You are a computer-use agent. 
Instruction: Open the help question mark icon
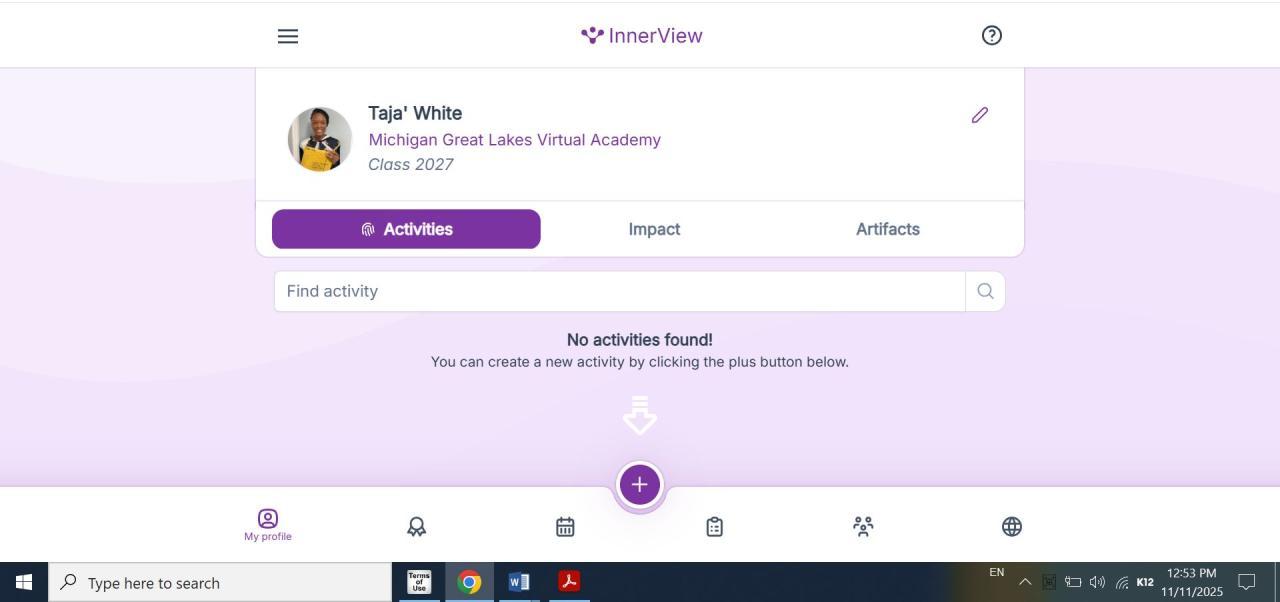pos(991,35)
